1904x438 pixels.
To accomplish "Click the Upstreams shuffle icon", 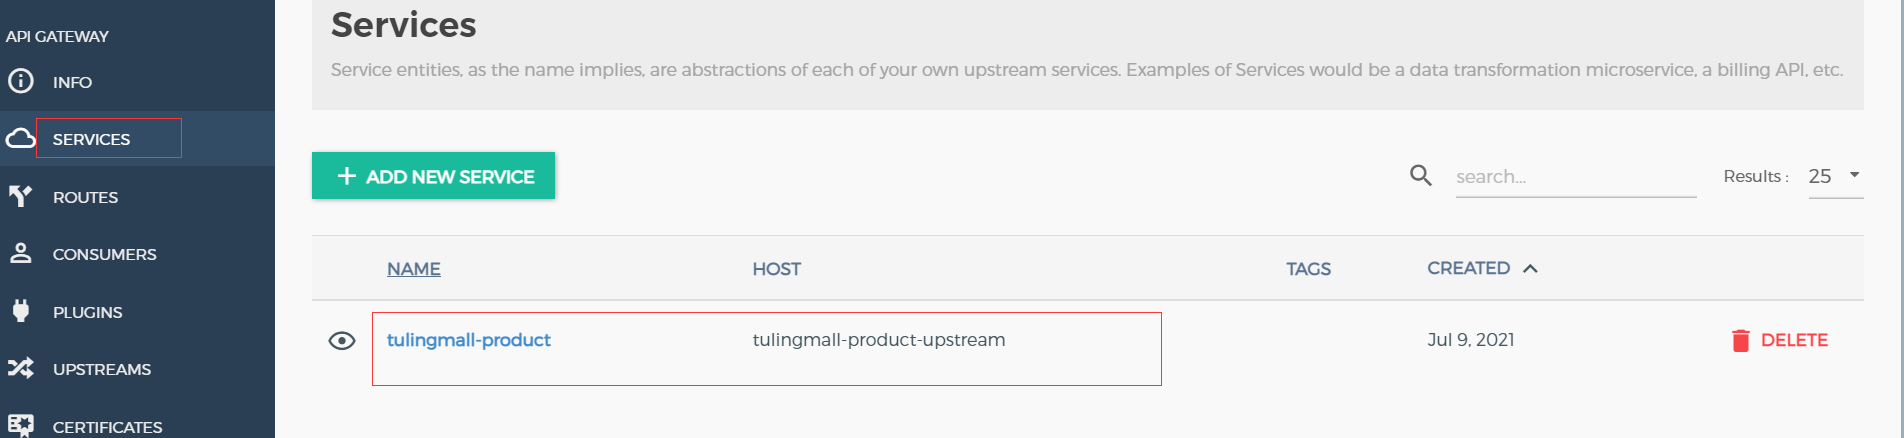I will click(21, 368).
